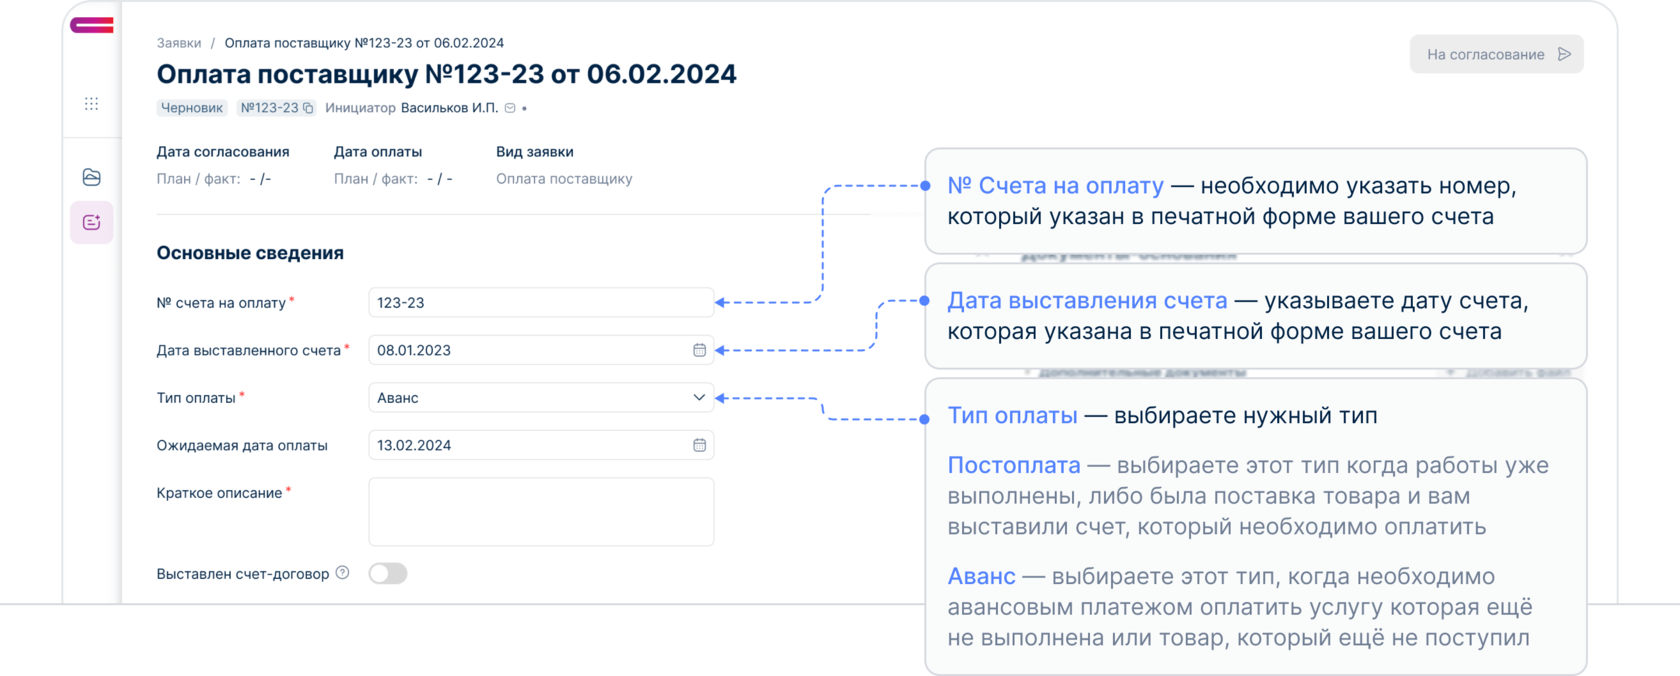Click the Оплата поставщику request type value
Viewport: 1680px width, 676px height.
click(x=564, y=179)
